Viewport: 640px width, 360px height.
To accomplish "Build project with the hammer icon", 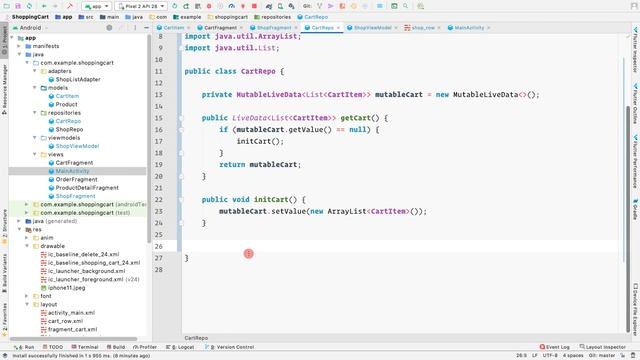I will pos(70,6).
